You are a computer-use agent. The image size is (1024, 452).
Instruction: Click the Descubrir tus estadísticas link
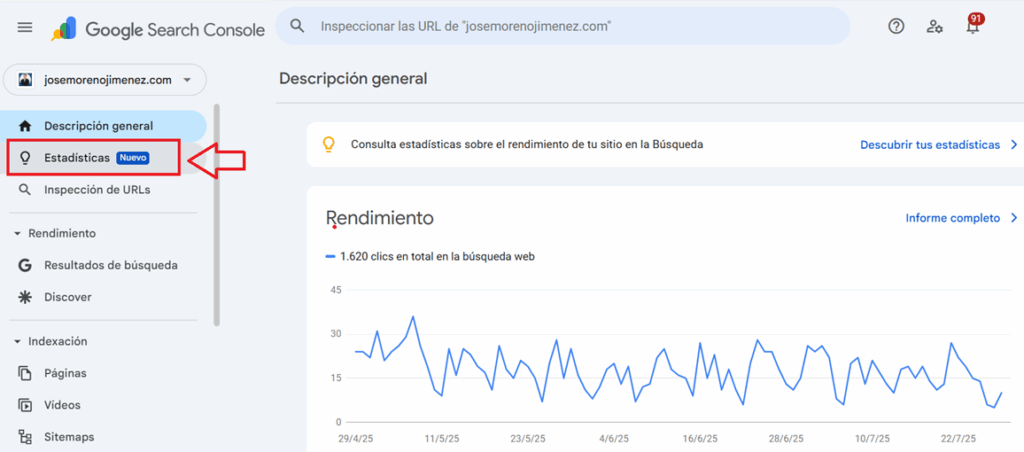coord(930,144)
